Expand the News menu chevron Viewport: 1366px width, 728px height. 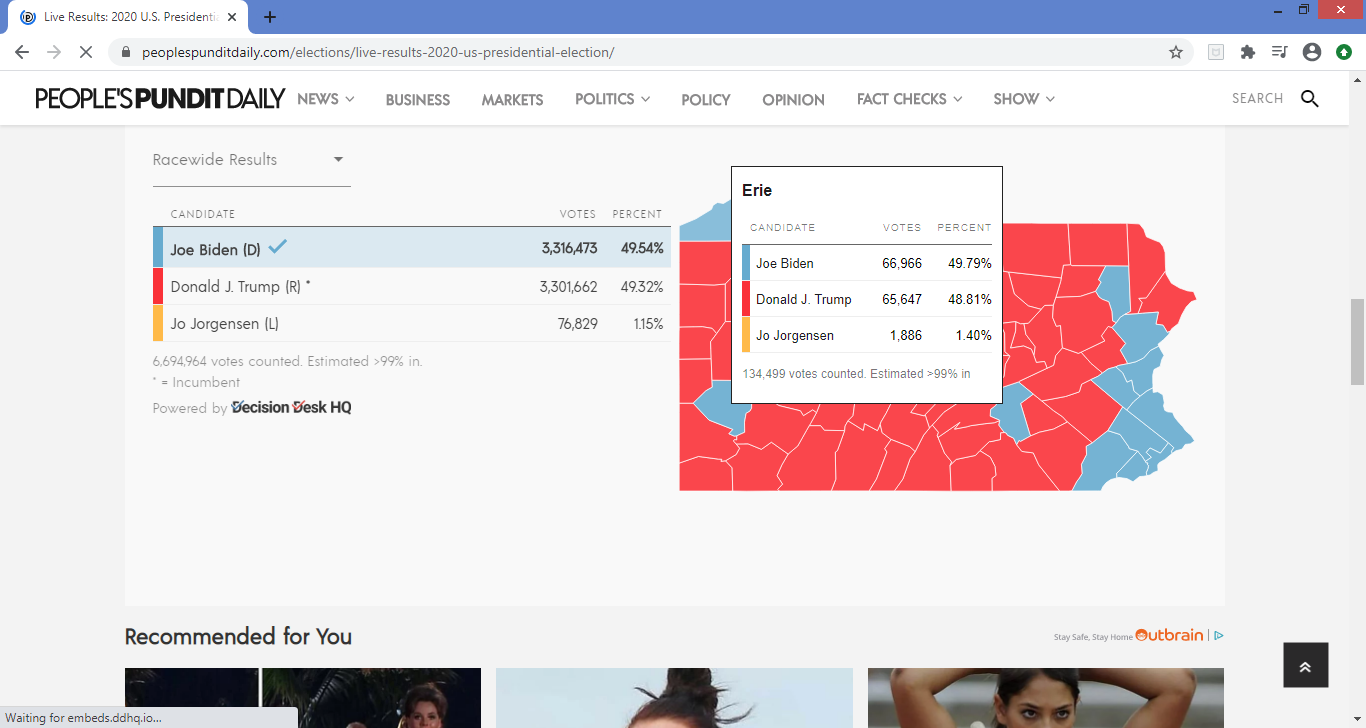349,99
